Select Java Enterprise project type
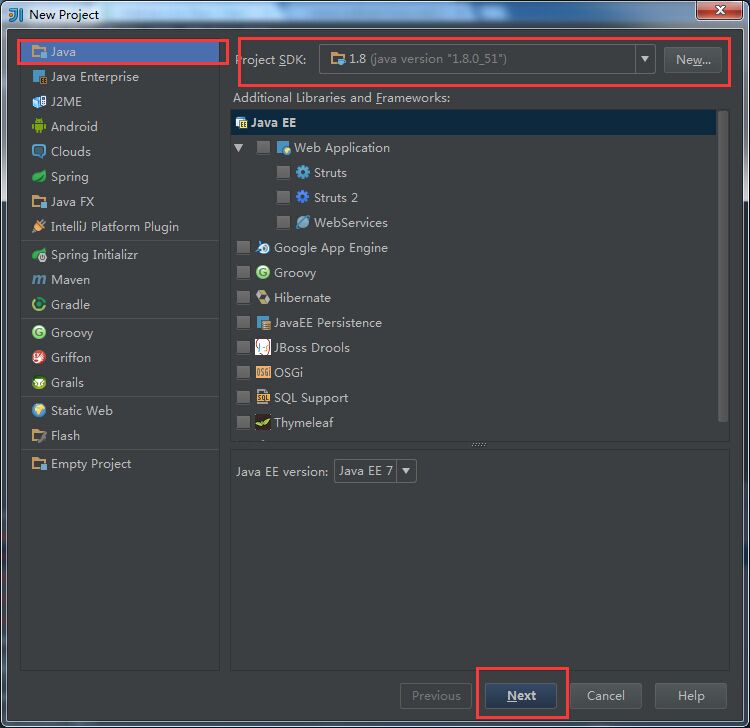 pos(120,77)
